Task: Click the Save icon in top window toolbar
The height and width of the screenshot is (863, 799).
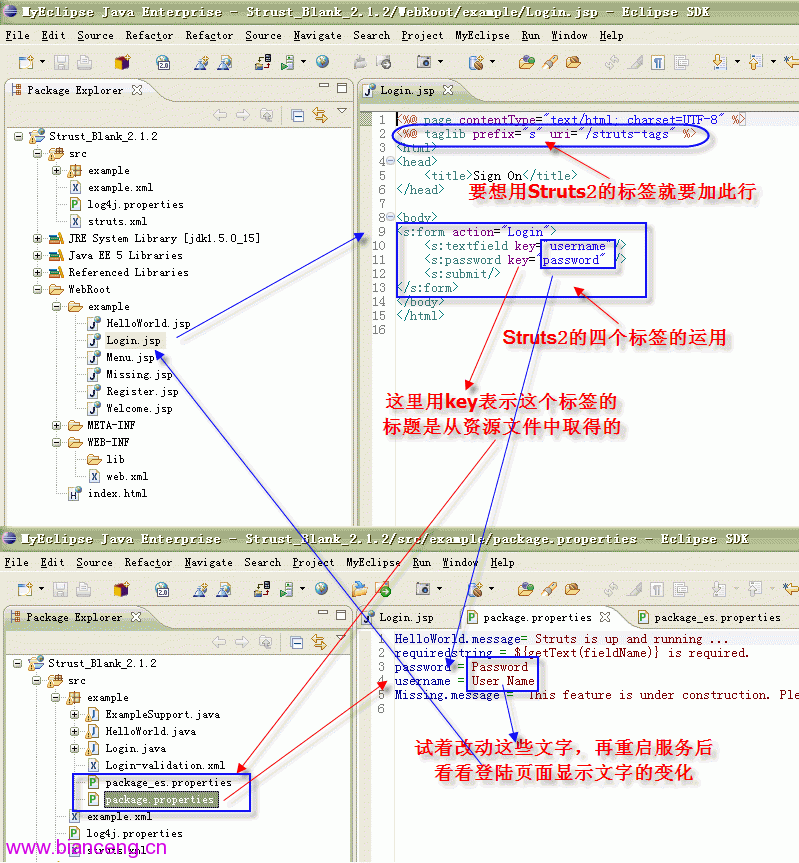Action: click(61, 62)
